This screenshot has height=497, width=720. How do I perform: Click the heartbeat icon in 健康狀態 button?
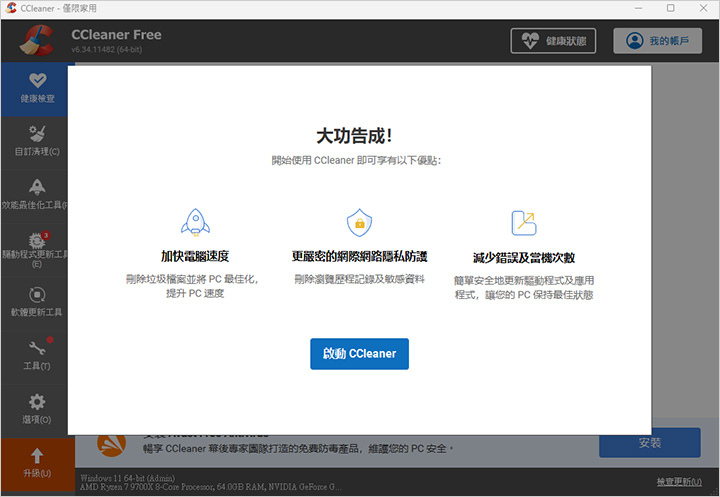tap(530, 41)
